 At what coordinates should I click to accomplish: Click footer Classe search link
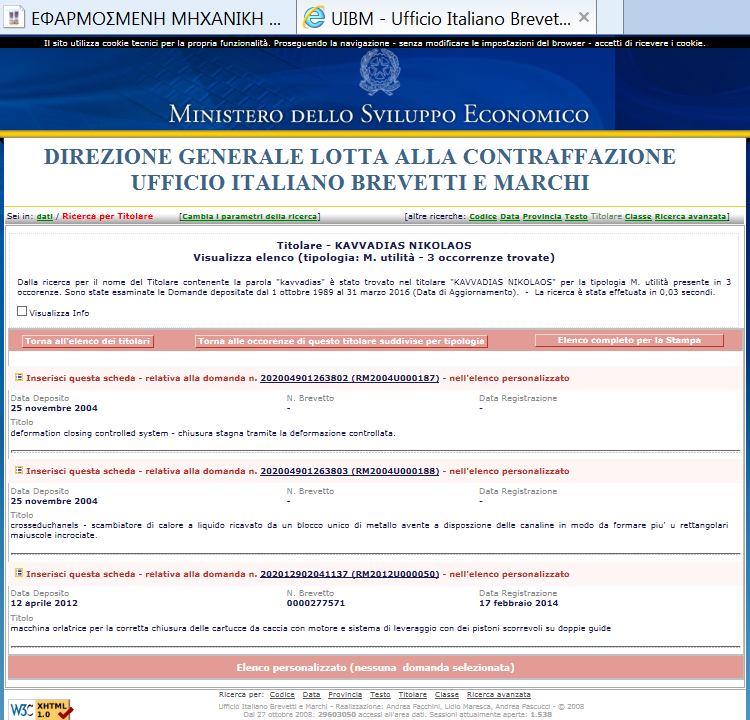pyautogui.click(x=446, y=695)
